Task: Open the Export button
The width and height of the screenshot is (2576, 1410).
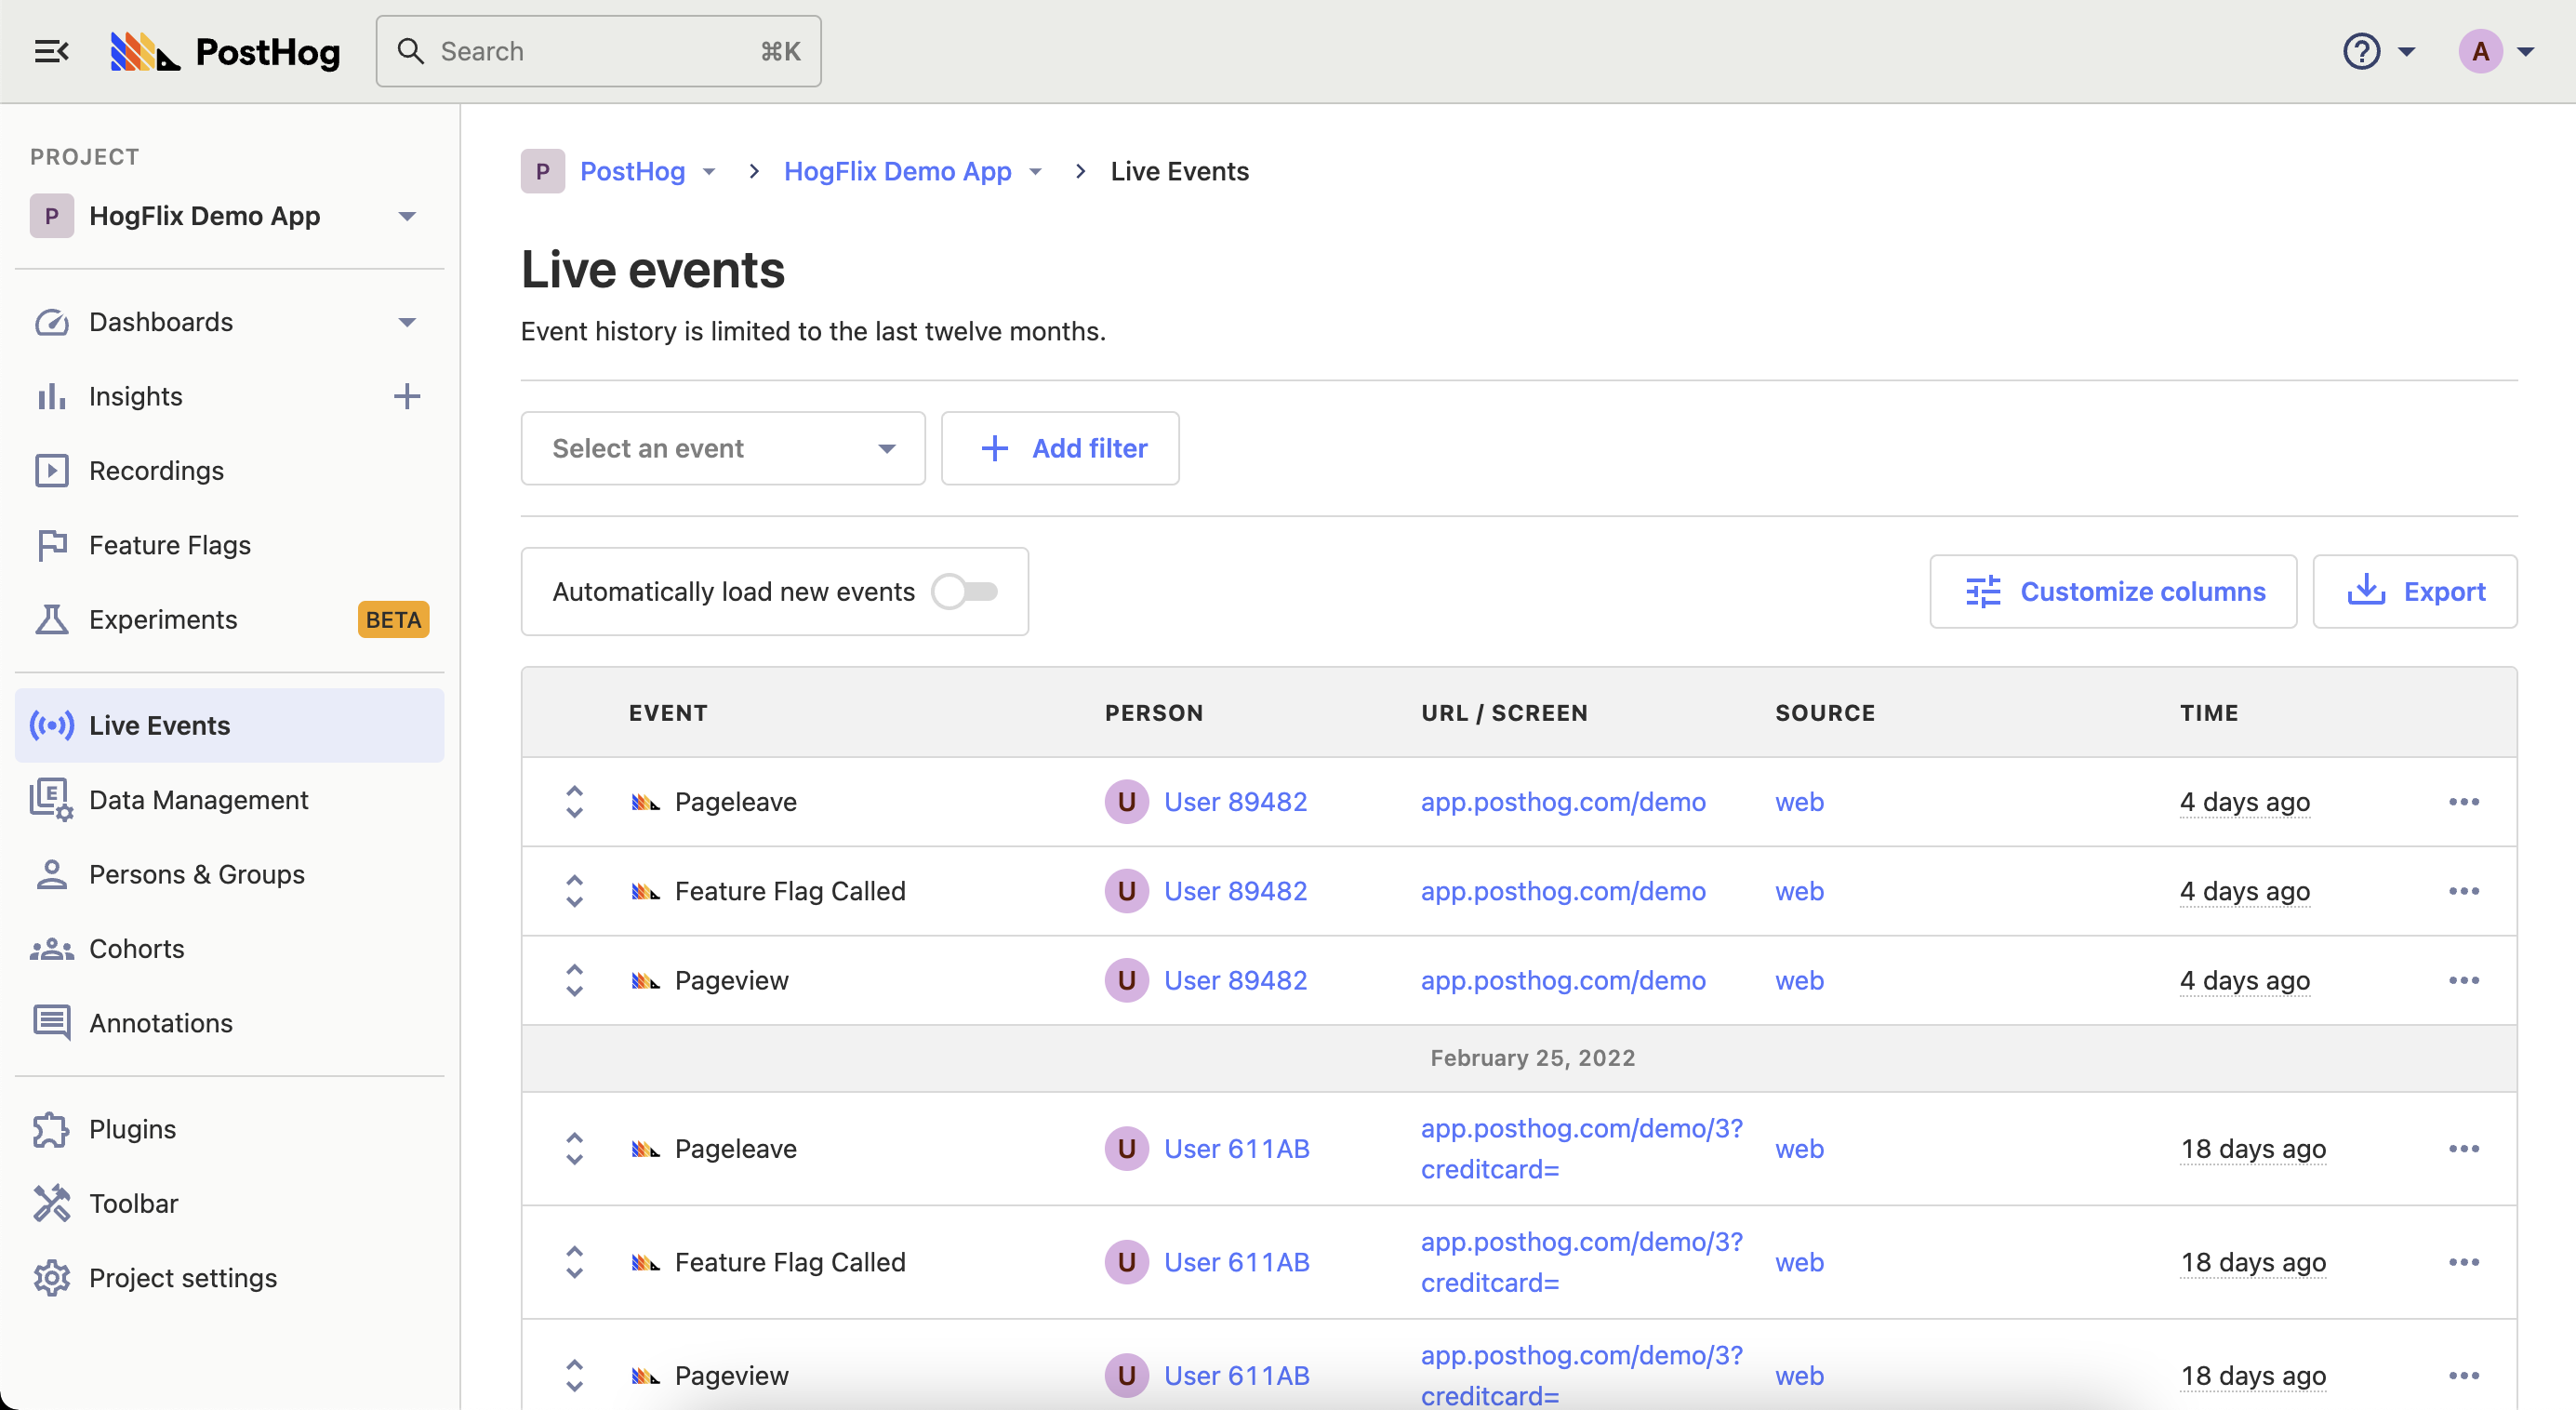Action: (x=2416, y=591)
